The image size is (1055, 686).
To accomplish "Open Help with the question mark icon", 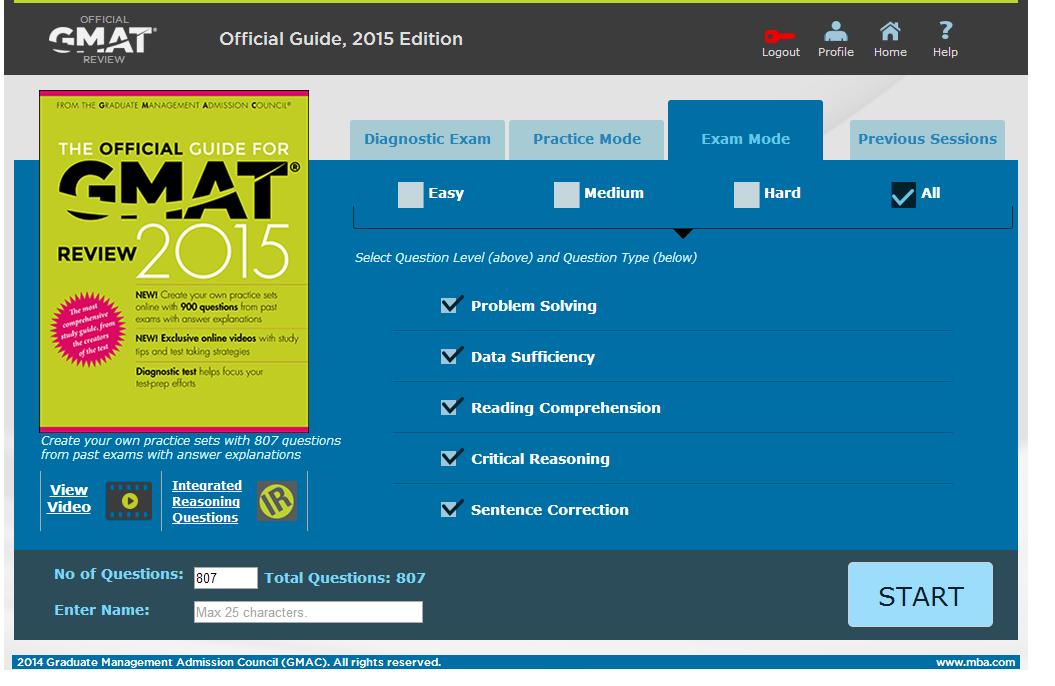I will 945,32.
